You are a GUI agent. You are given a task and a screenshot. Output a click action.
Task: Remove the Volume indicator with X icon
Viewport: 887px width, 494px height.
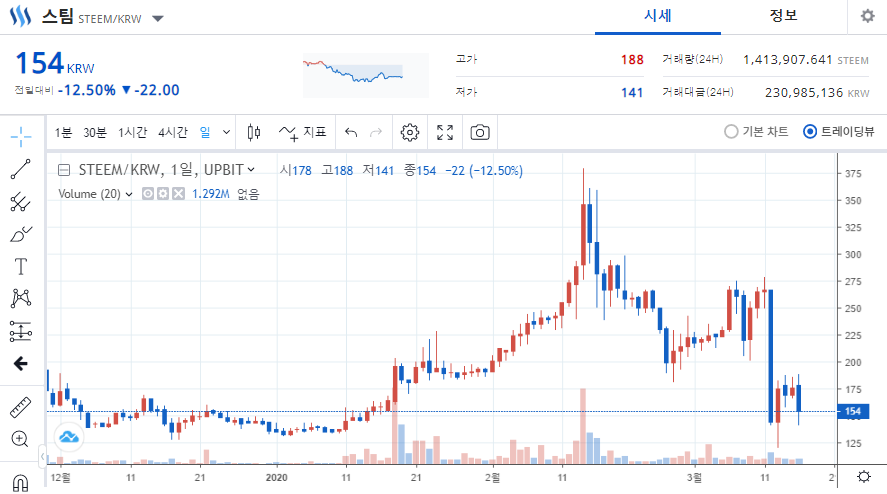(x=178, y=194)
